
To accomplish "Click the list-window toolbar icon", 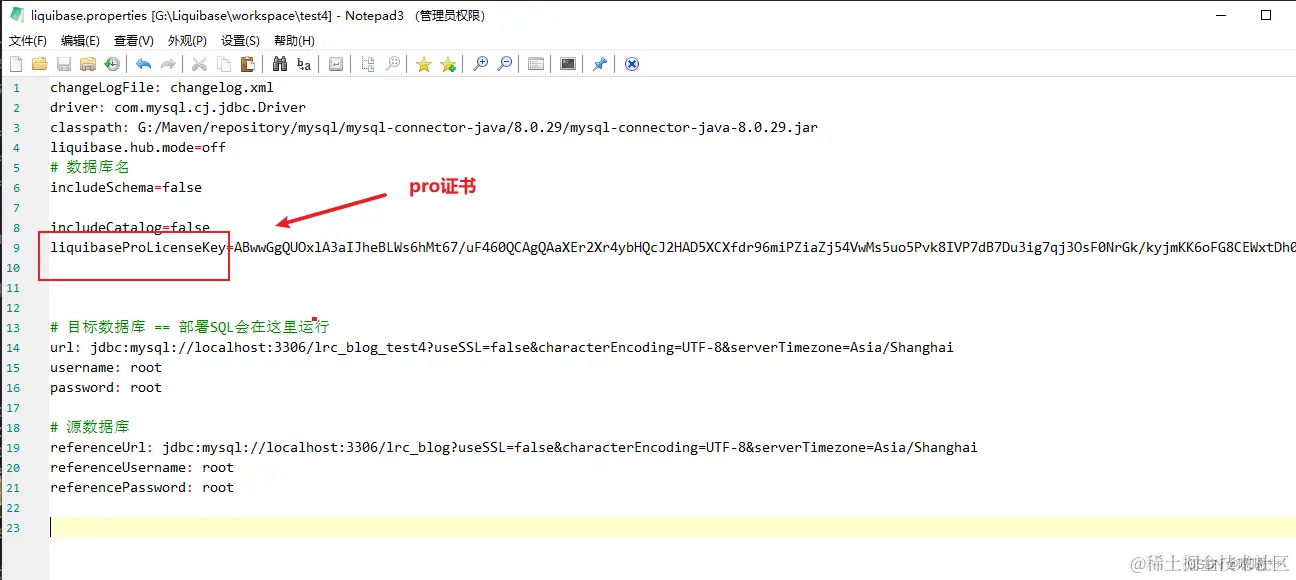I will tap(536, 64).
